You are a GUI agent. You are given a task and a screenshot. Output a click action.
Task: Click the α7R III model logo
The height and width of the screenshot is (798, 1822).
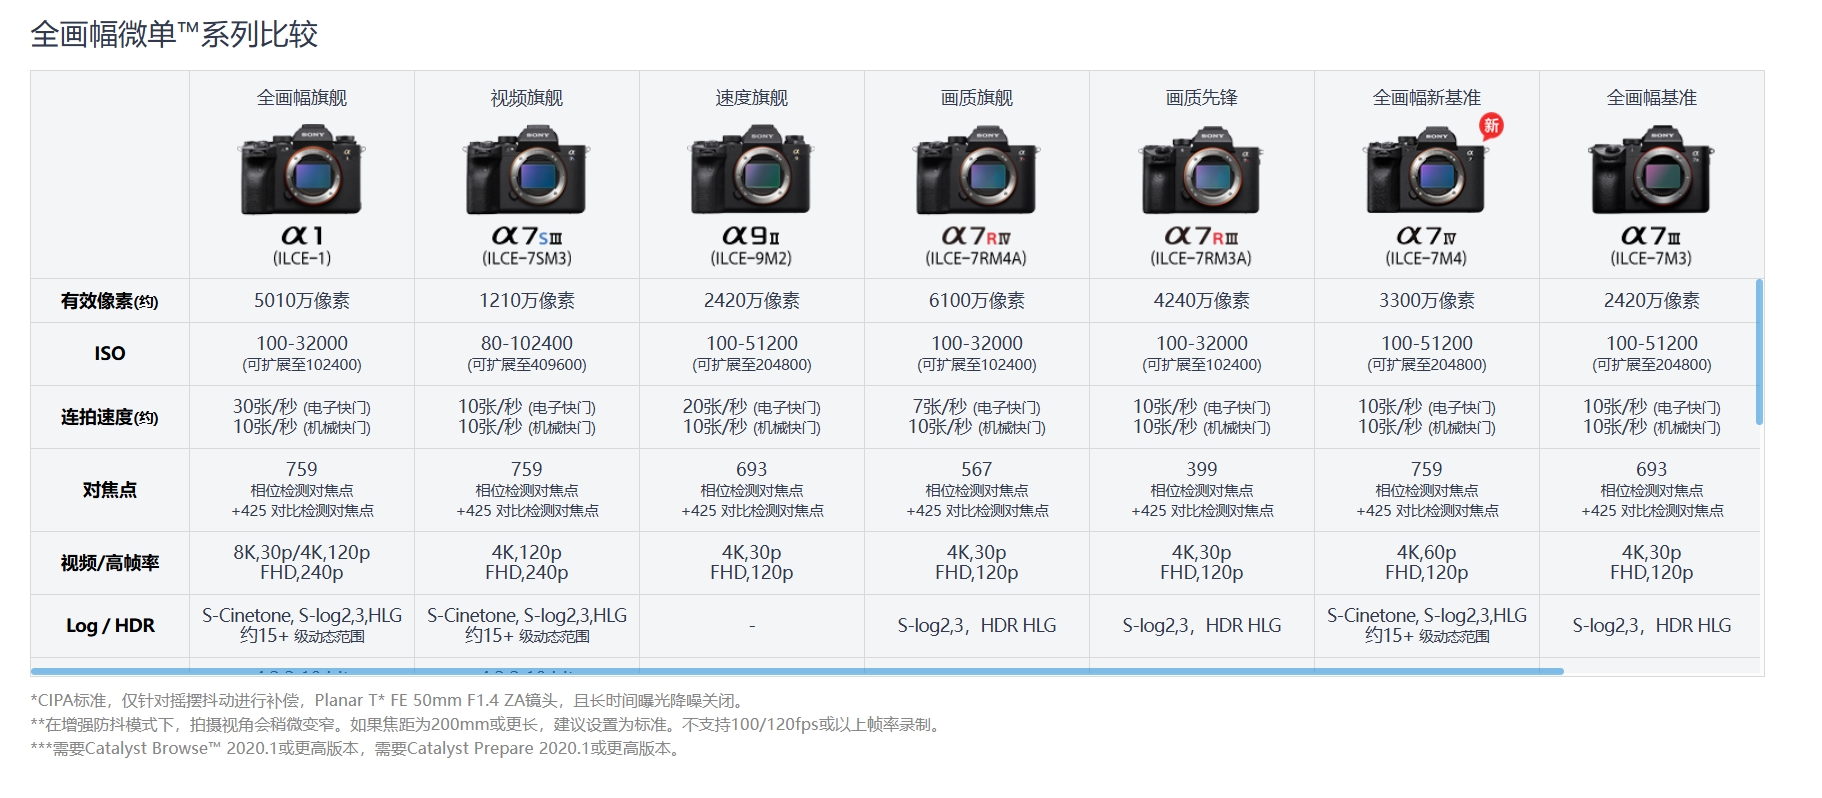pyautogui.click(x=1201, y=236)
